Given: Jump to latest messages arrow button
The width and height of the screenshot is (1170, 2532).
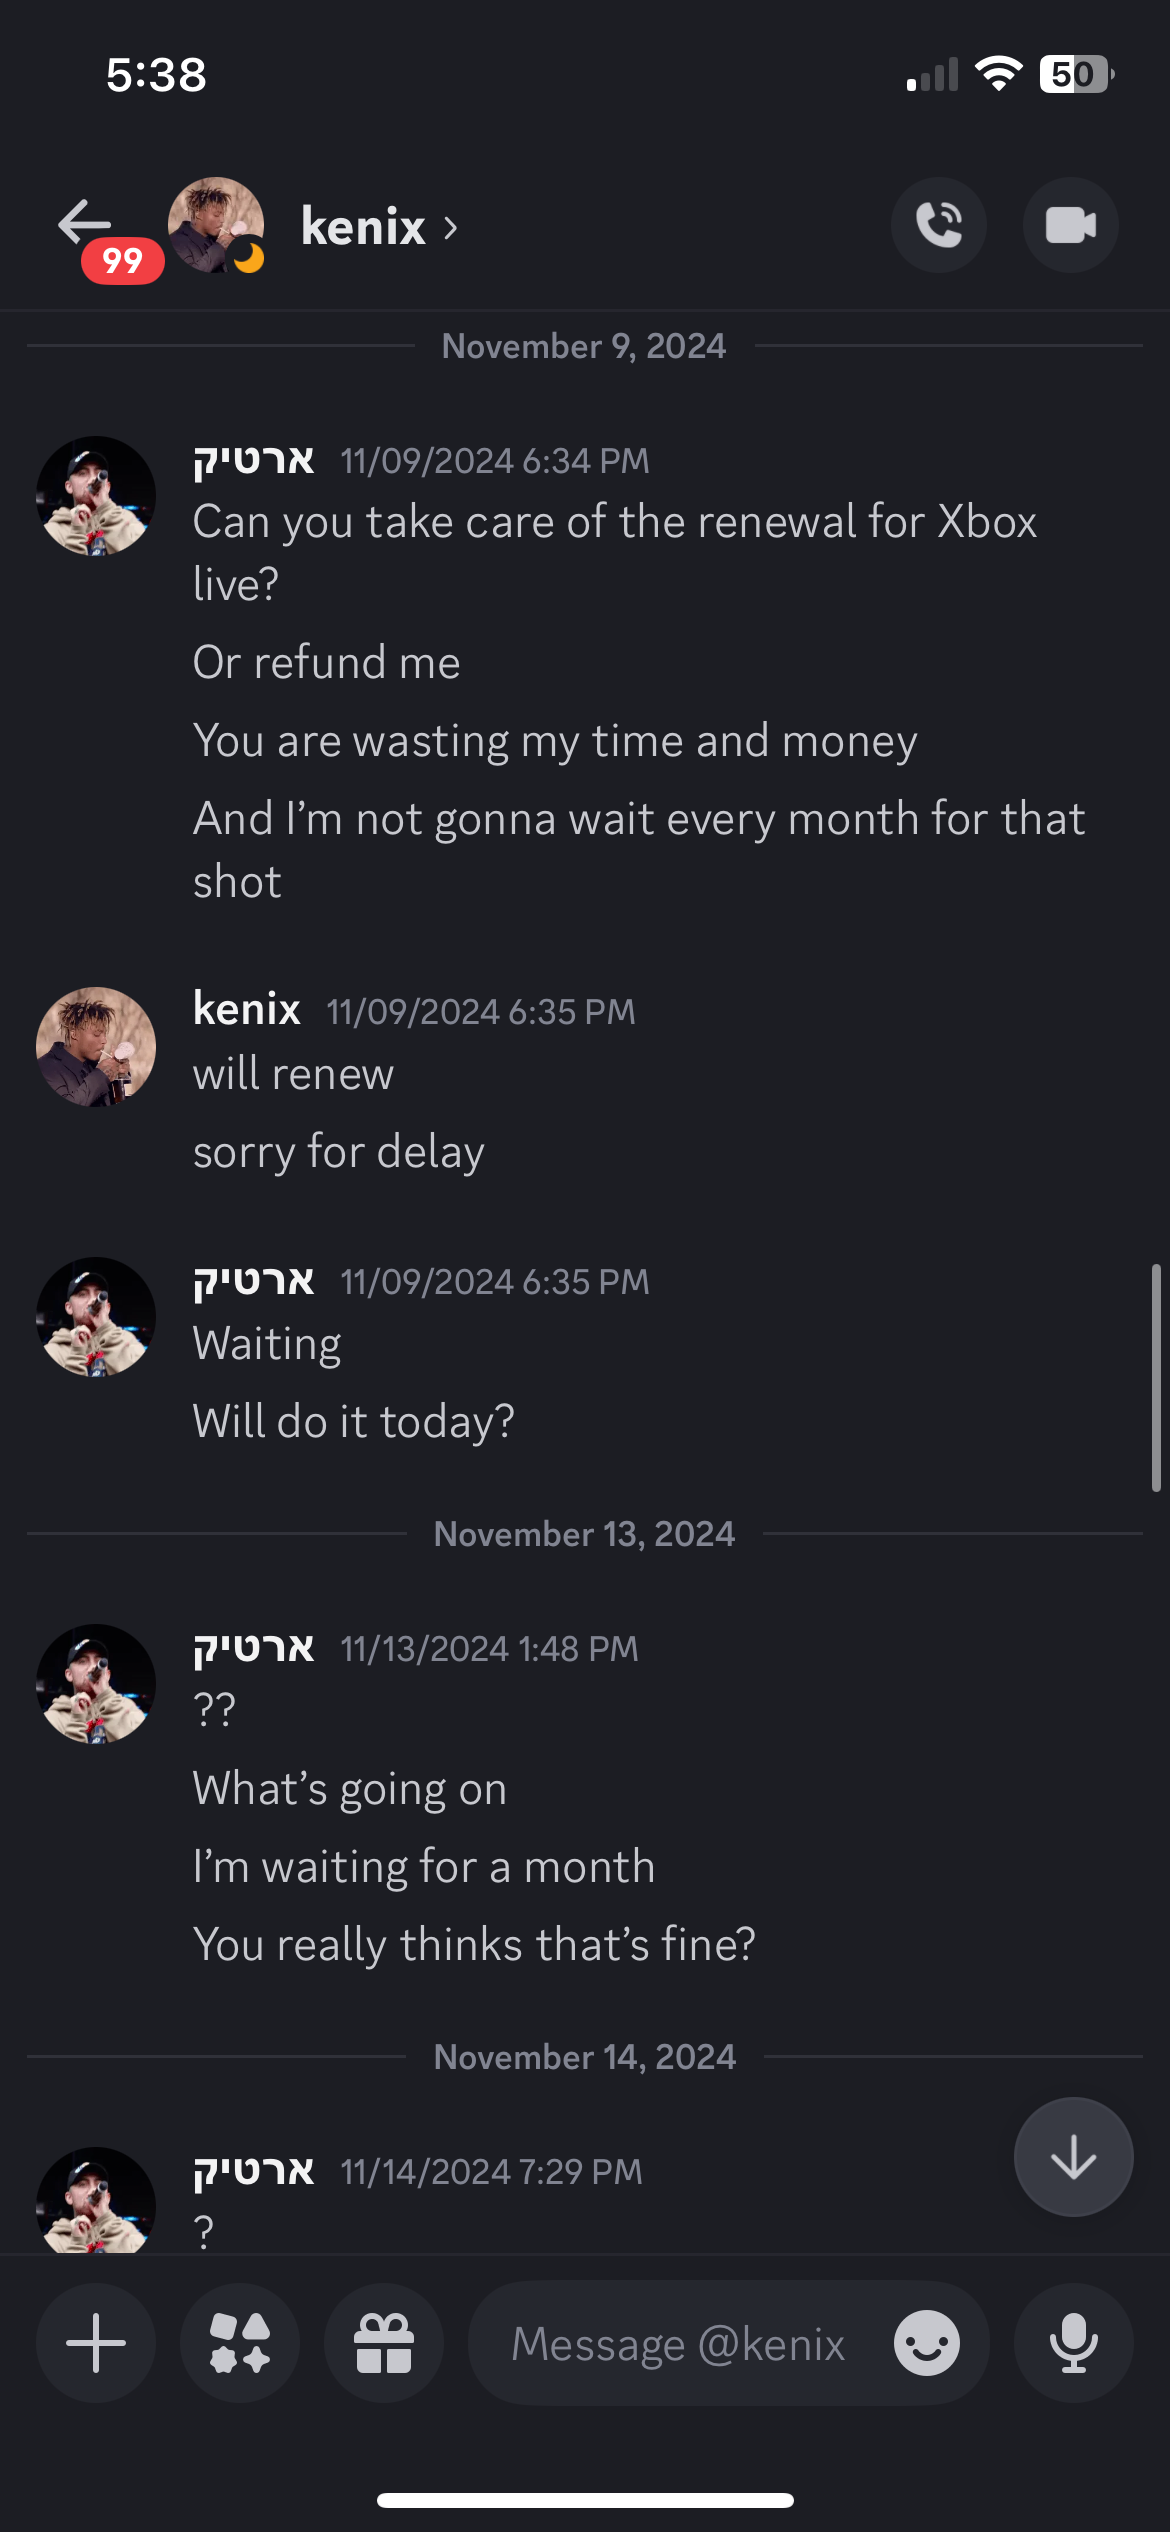Looking at the screenshot, I should 1073,2157.
